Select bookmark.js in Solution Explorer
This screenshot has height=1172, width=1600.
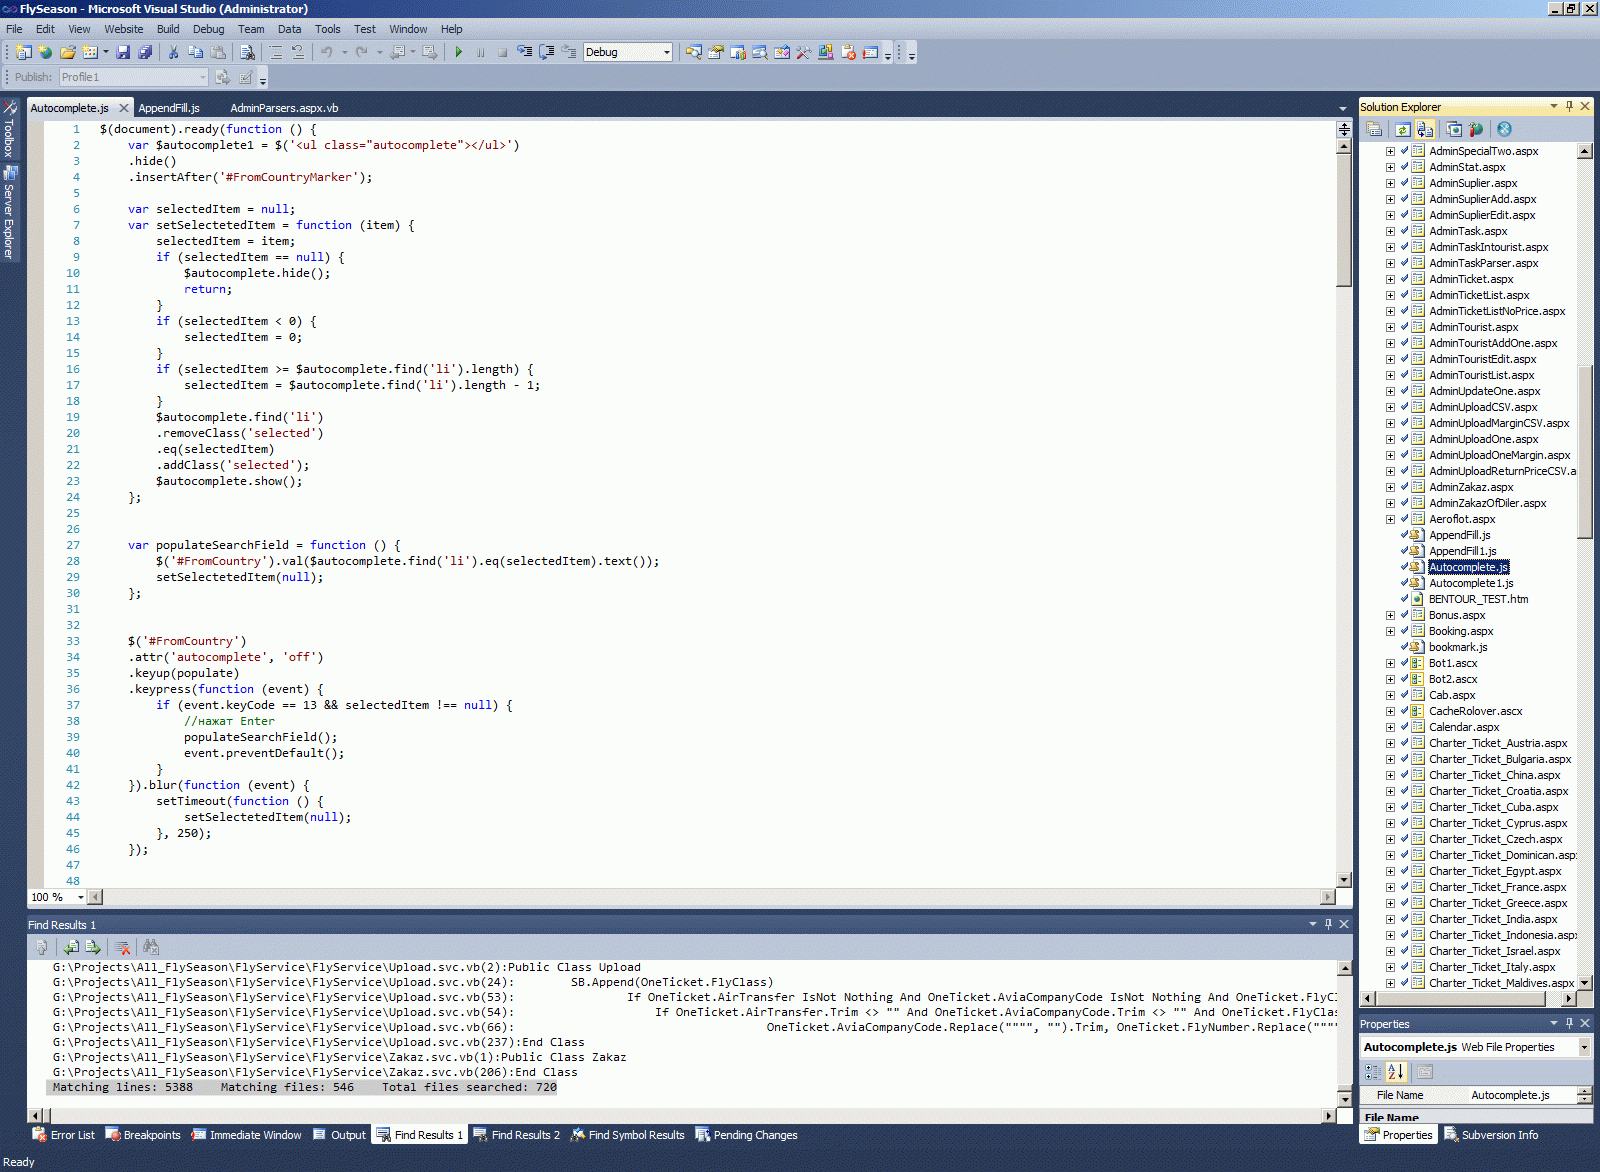1458,648
